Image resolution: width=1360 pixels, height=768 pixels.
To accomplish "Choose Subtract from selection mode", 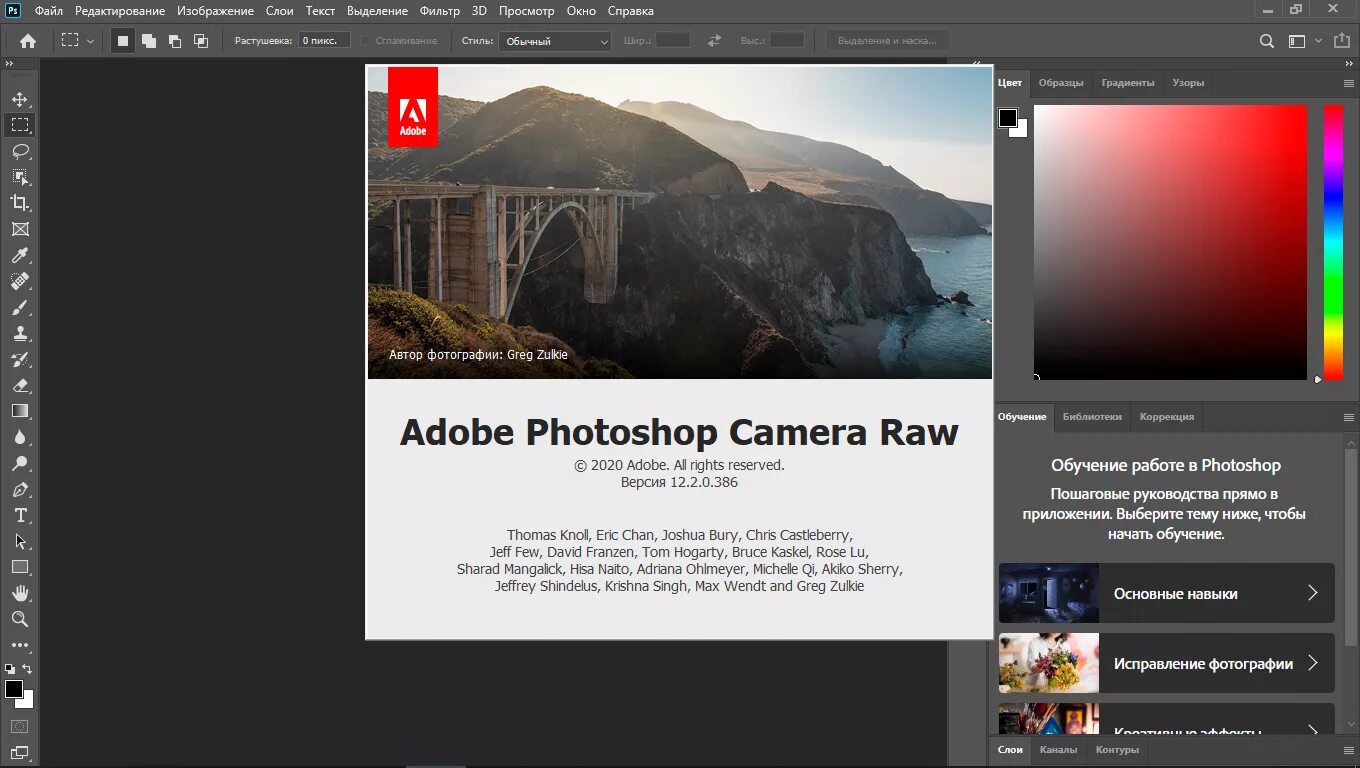I will pyautogui.click(x=175, y=41).
